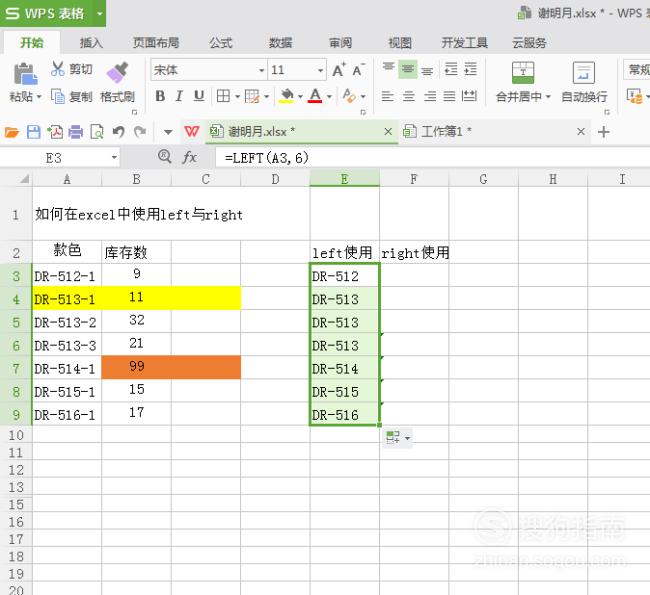The image size is (650, 595).
Task: Open the 公式 (Formulas) ribbon tab
Action: (220, 43)
